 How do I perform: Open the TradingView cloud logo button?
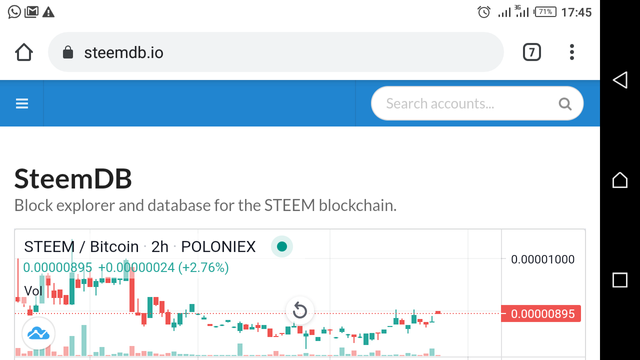38,334
